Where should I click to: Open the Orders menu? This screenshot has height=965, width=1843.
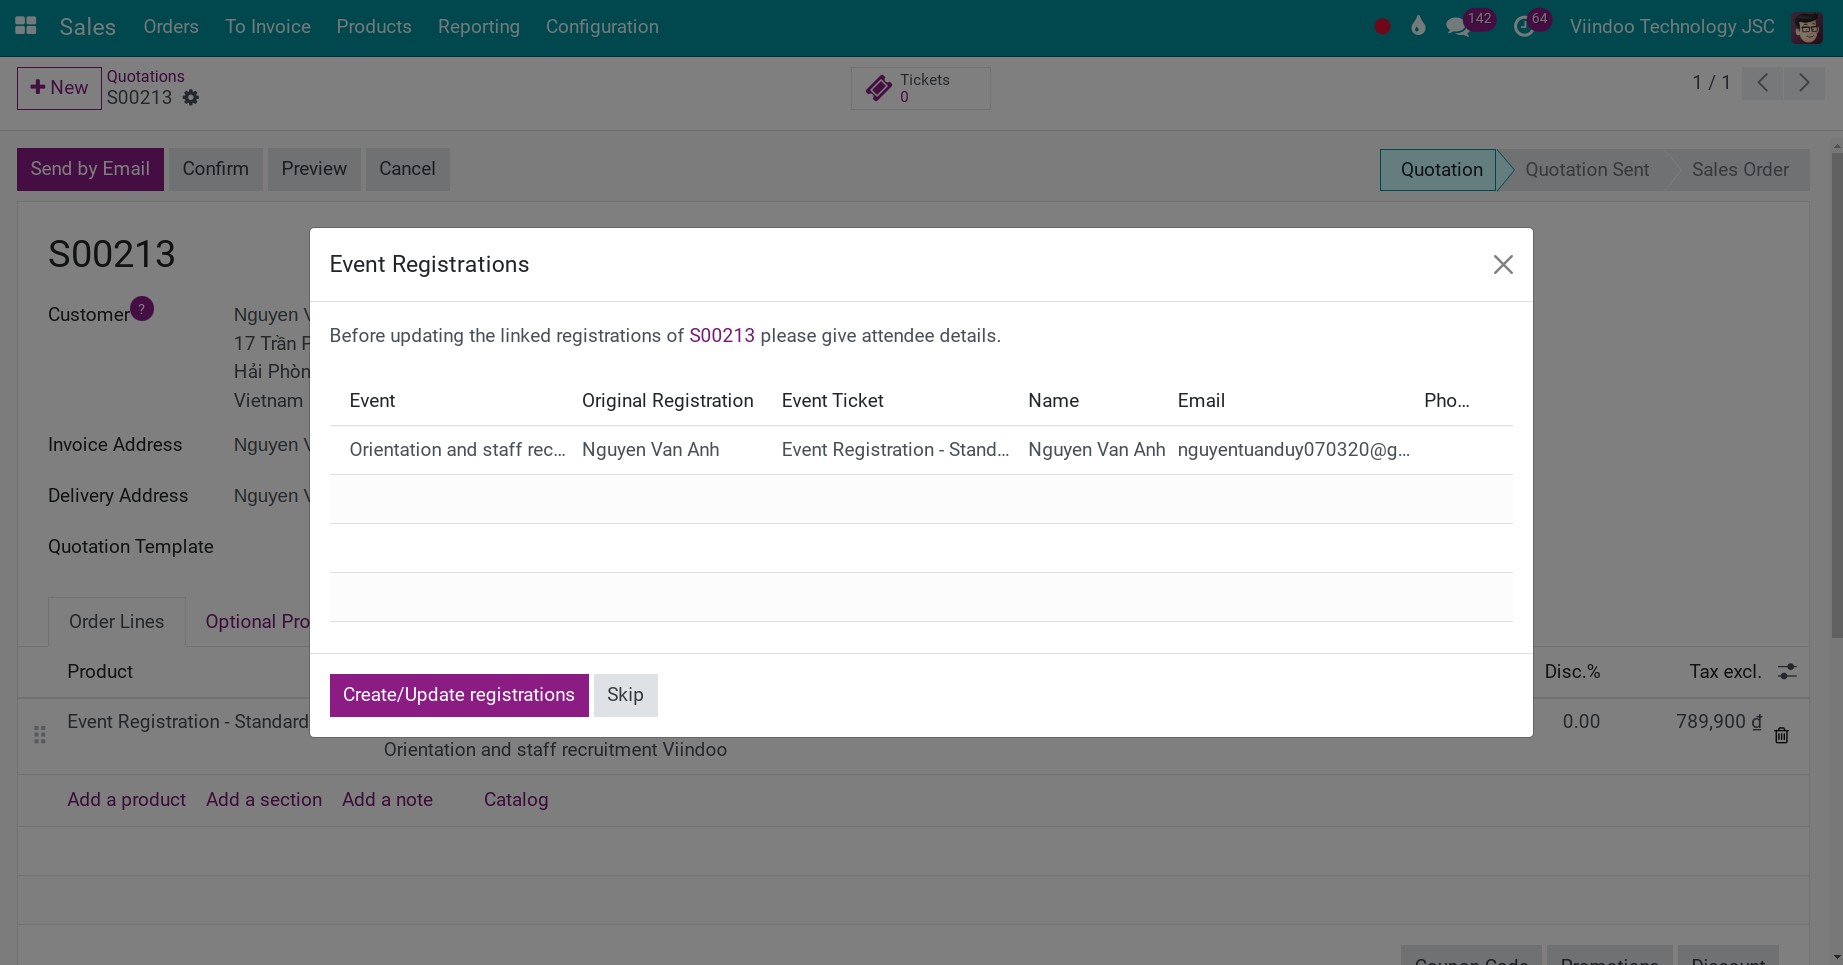pos(171,27)
